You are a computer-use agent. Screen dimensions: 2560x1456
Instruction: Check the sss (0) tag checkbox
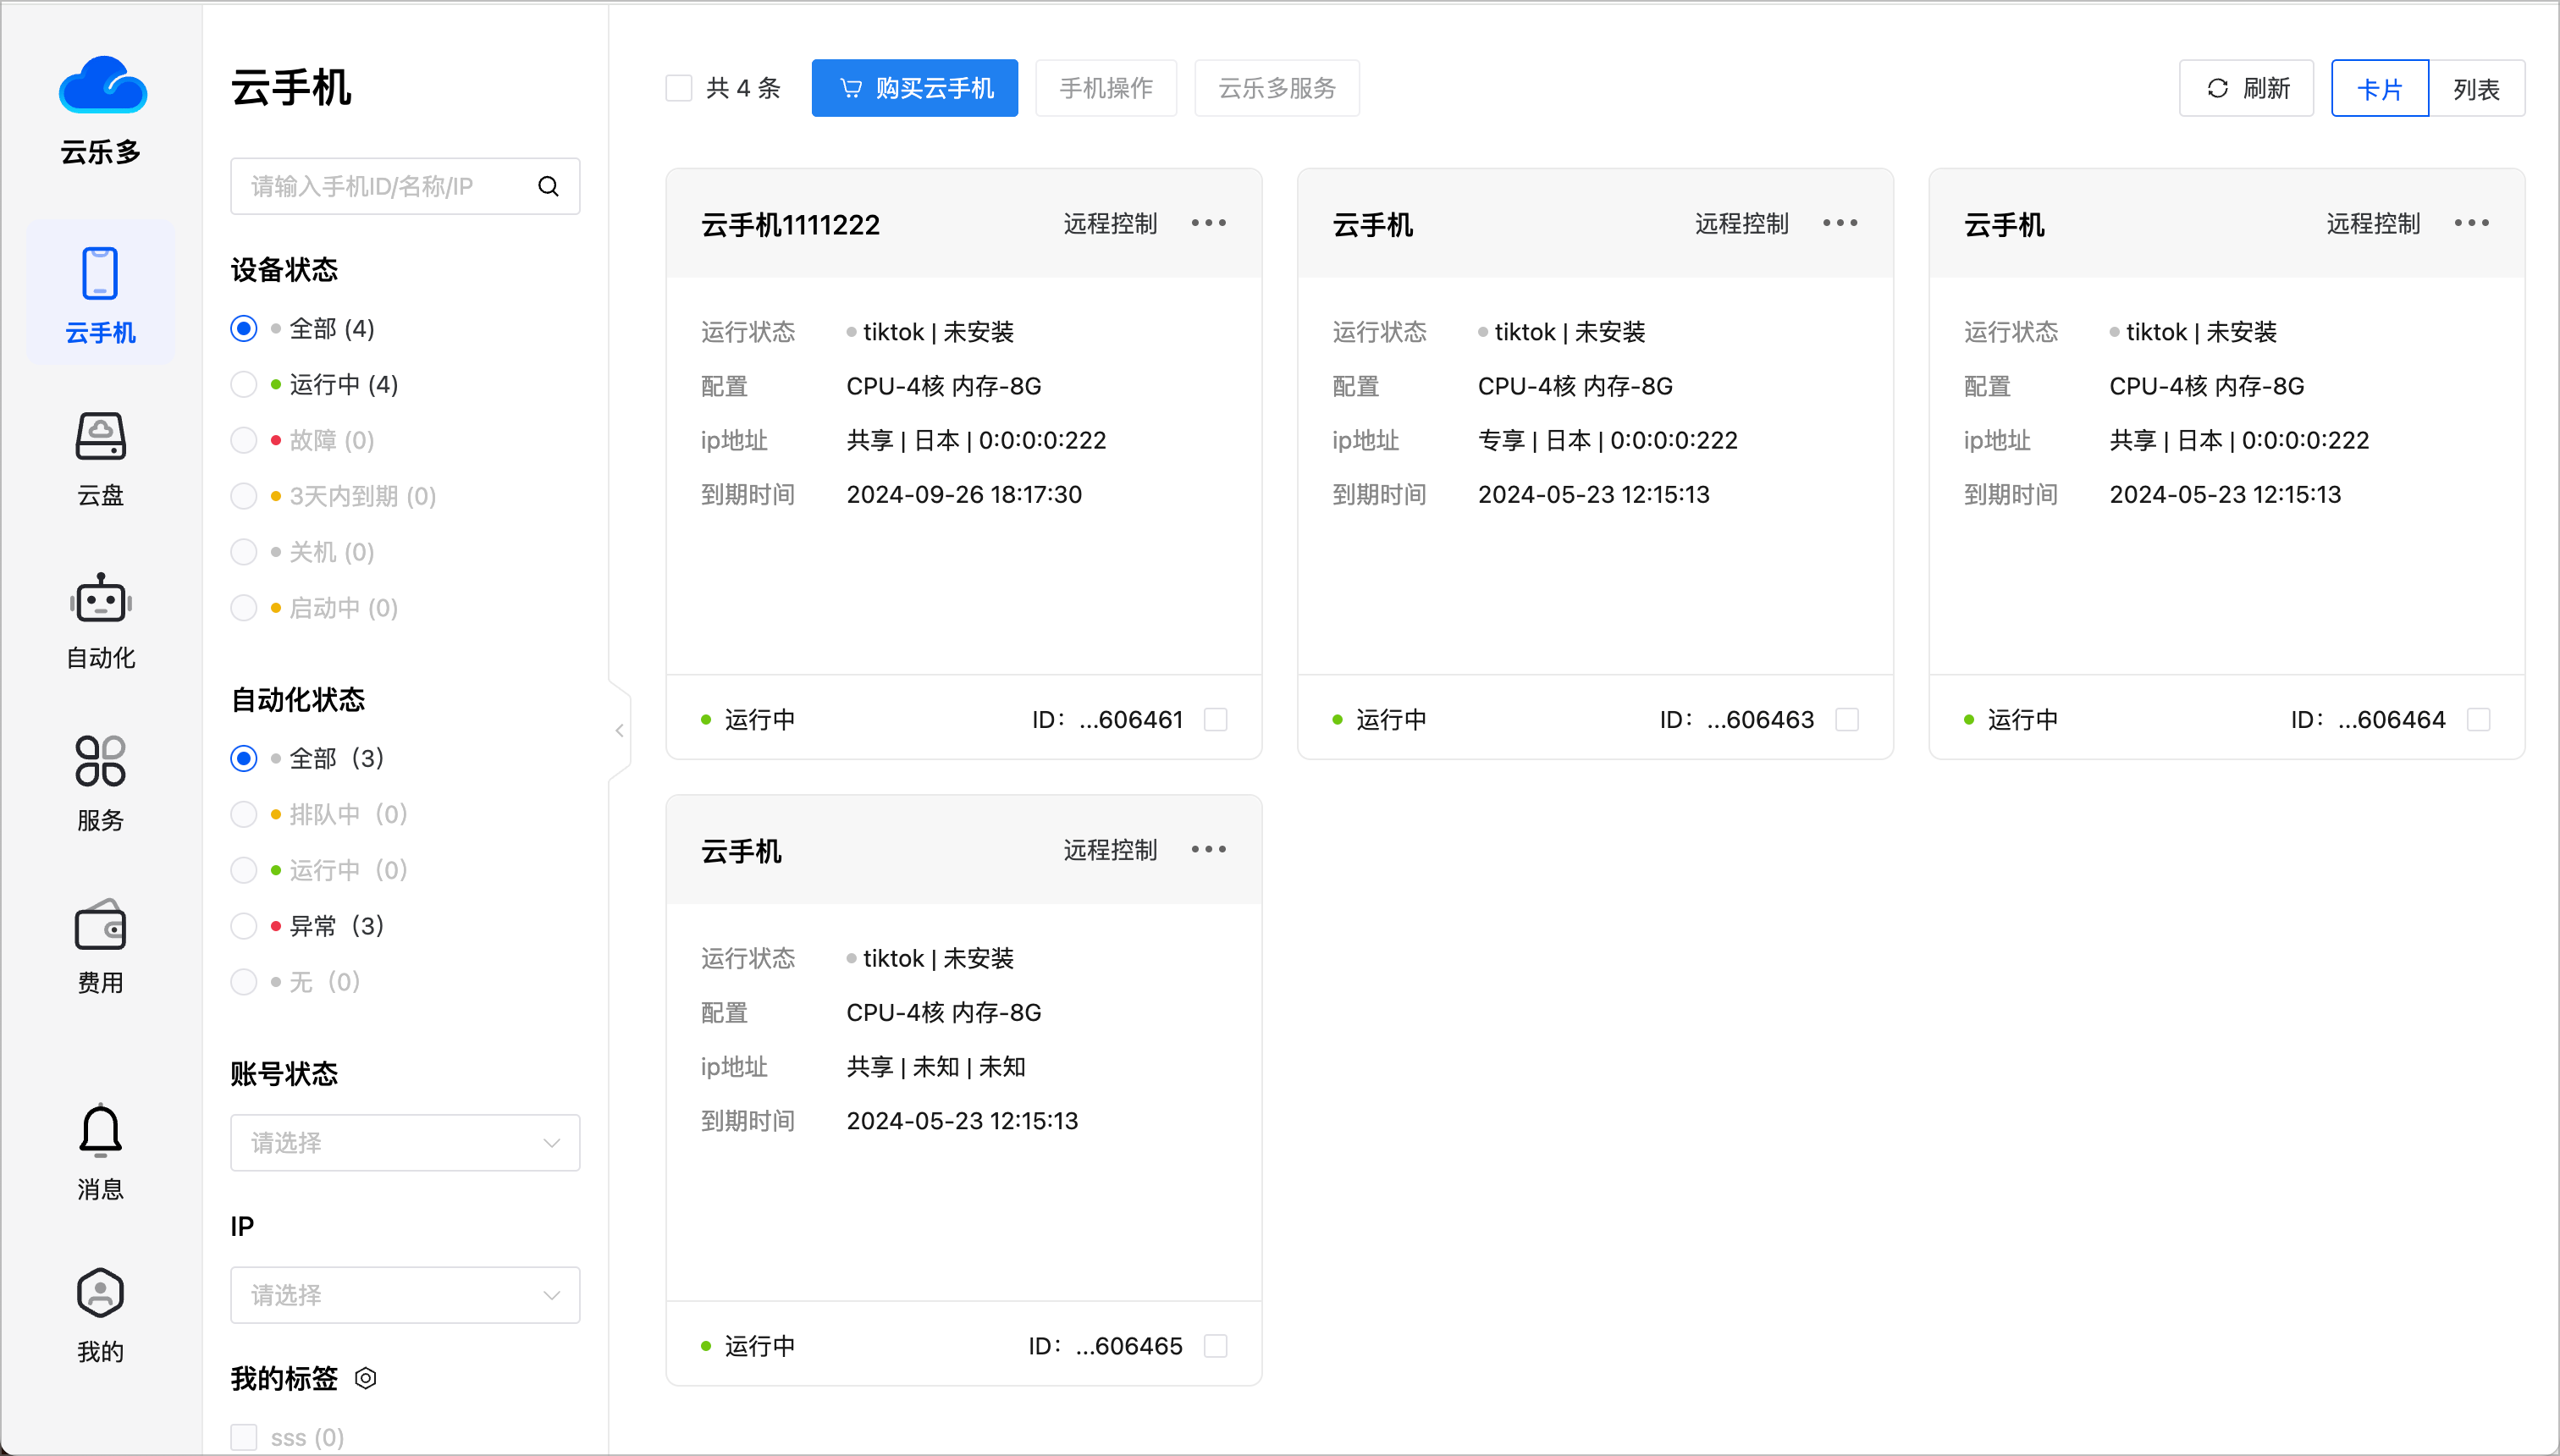pos(244,1437)
